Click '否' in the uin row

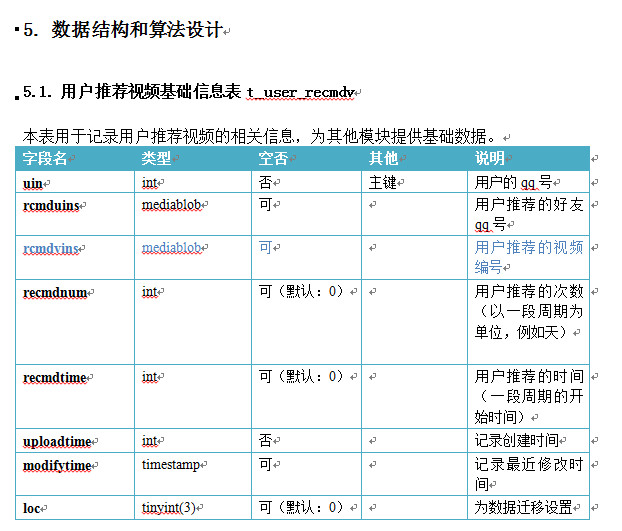tap(265, 182)
